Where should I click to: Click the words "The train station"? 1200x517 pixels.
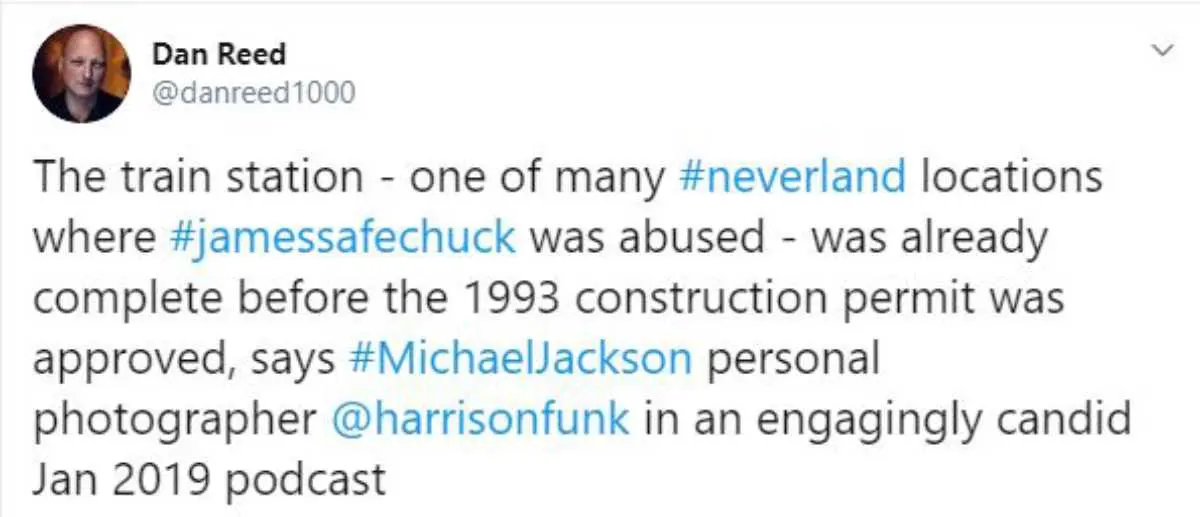tap(197, 179)
